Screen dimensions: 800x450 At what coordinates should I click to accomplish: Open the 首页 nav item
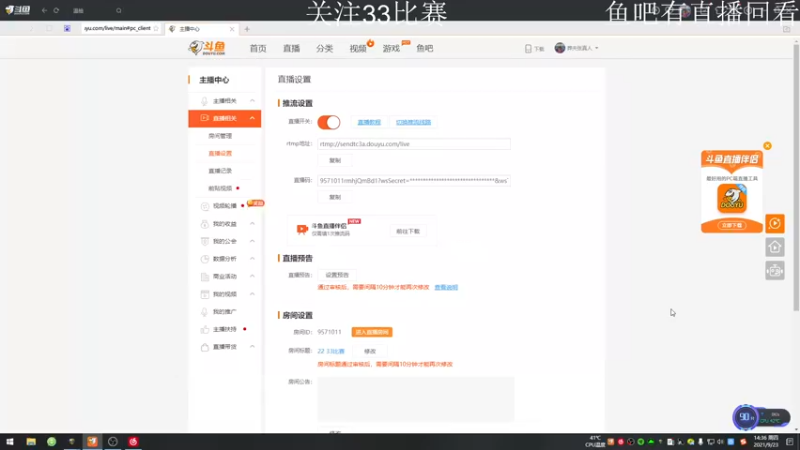click(x=258, y=48)
